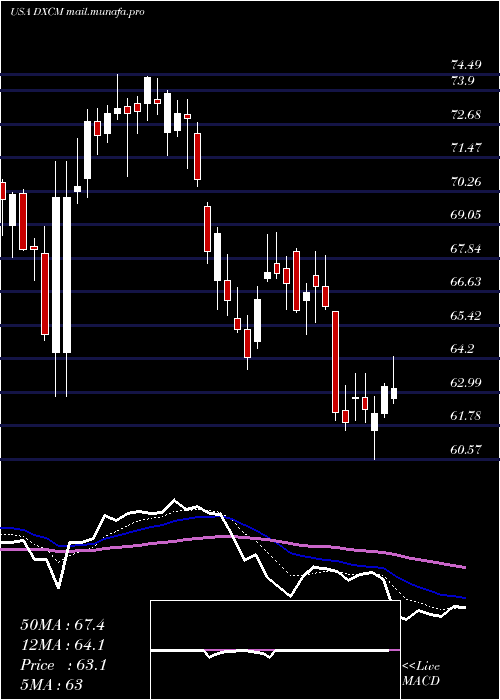Click the 12MA : 64.1 readout
This screenshot has width=500, height=700.
point(62,645)
